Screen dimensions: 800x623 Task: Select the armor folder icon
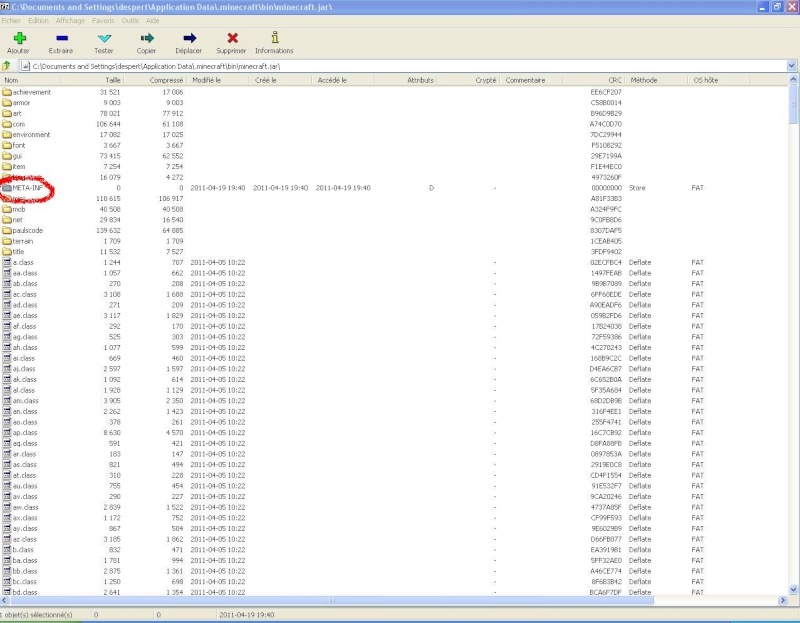(x=7, y=103)
